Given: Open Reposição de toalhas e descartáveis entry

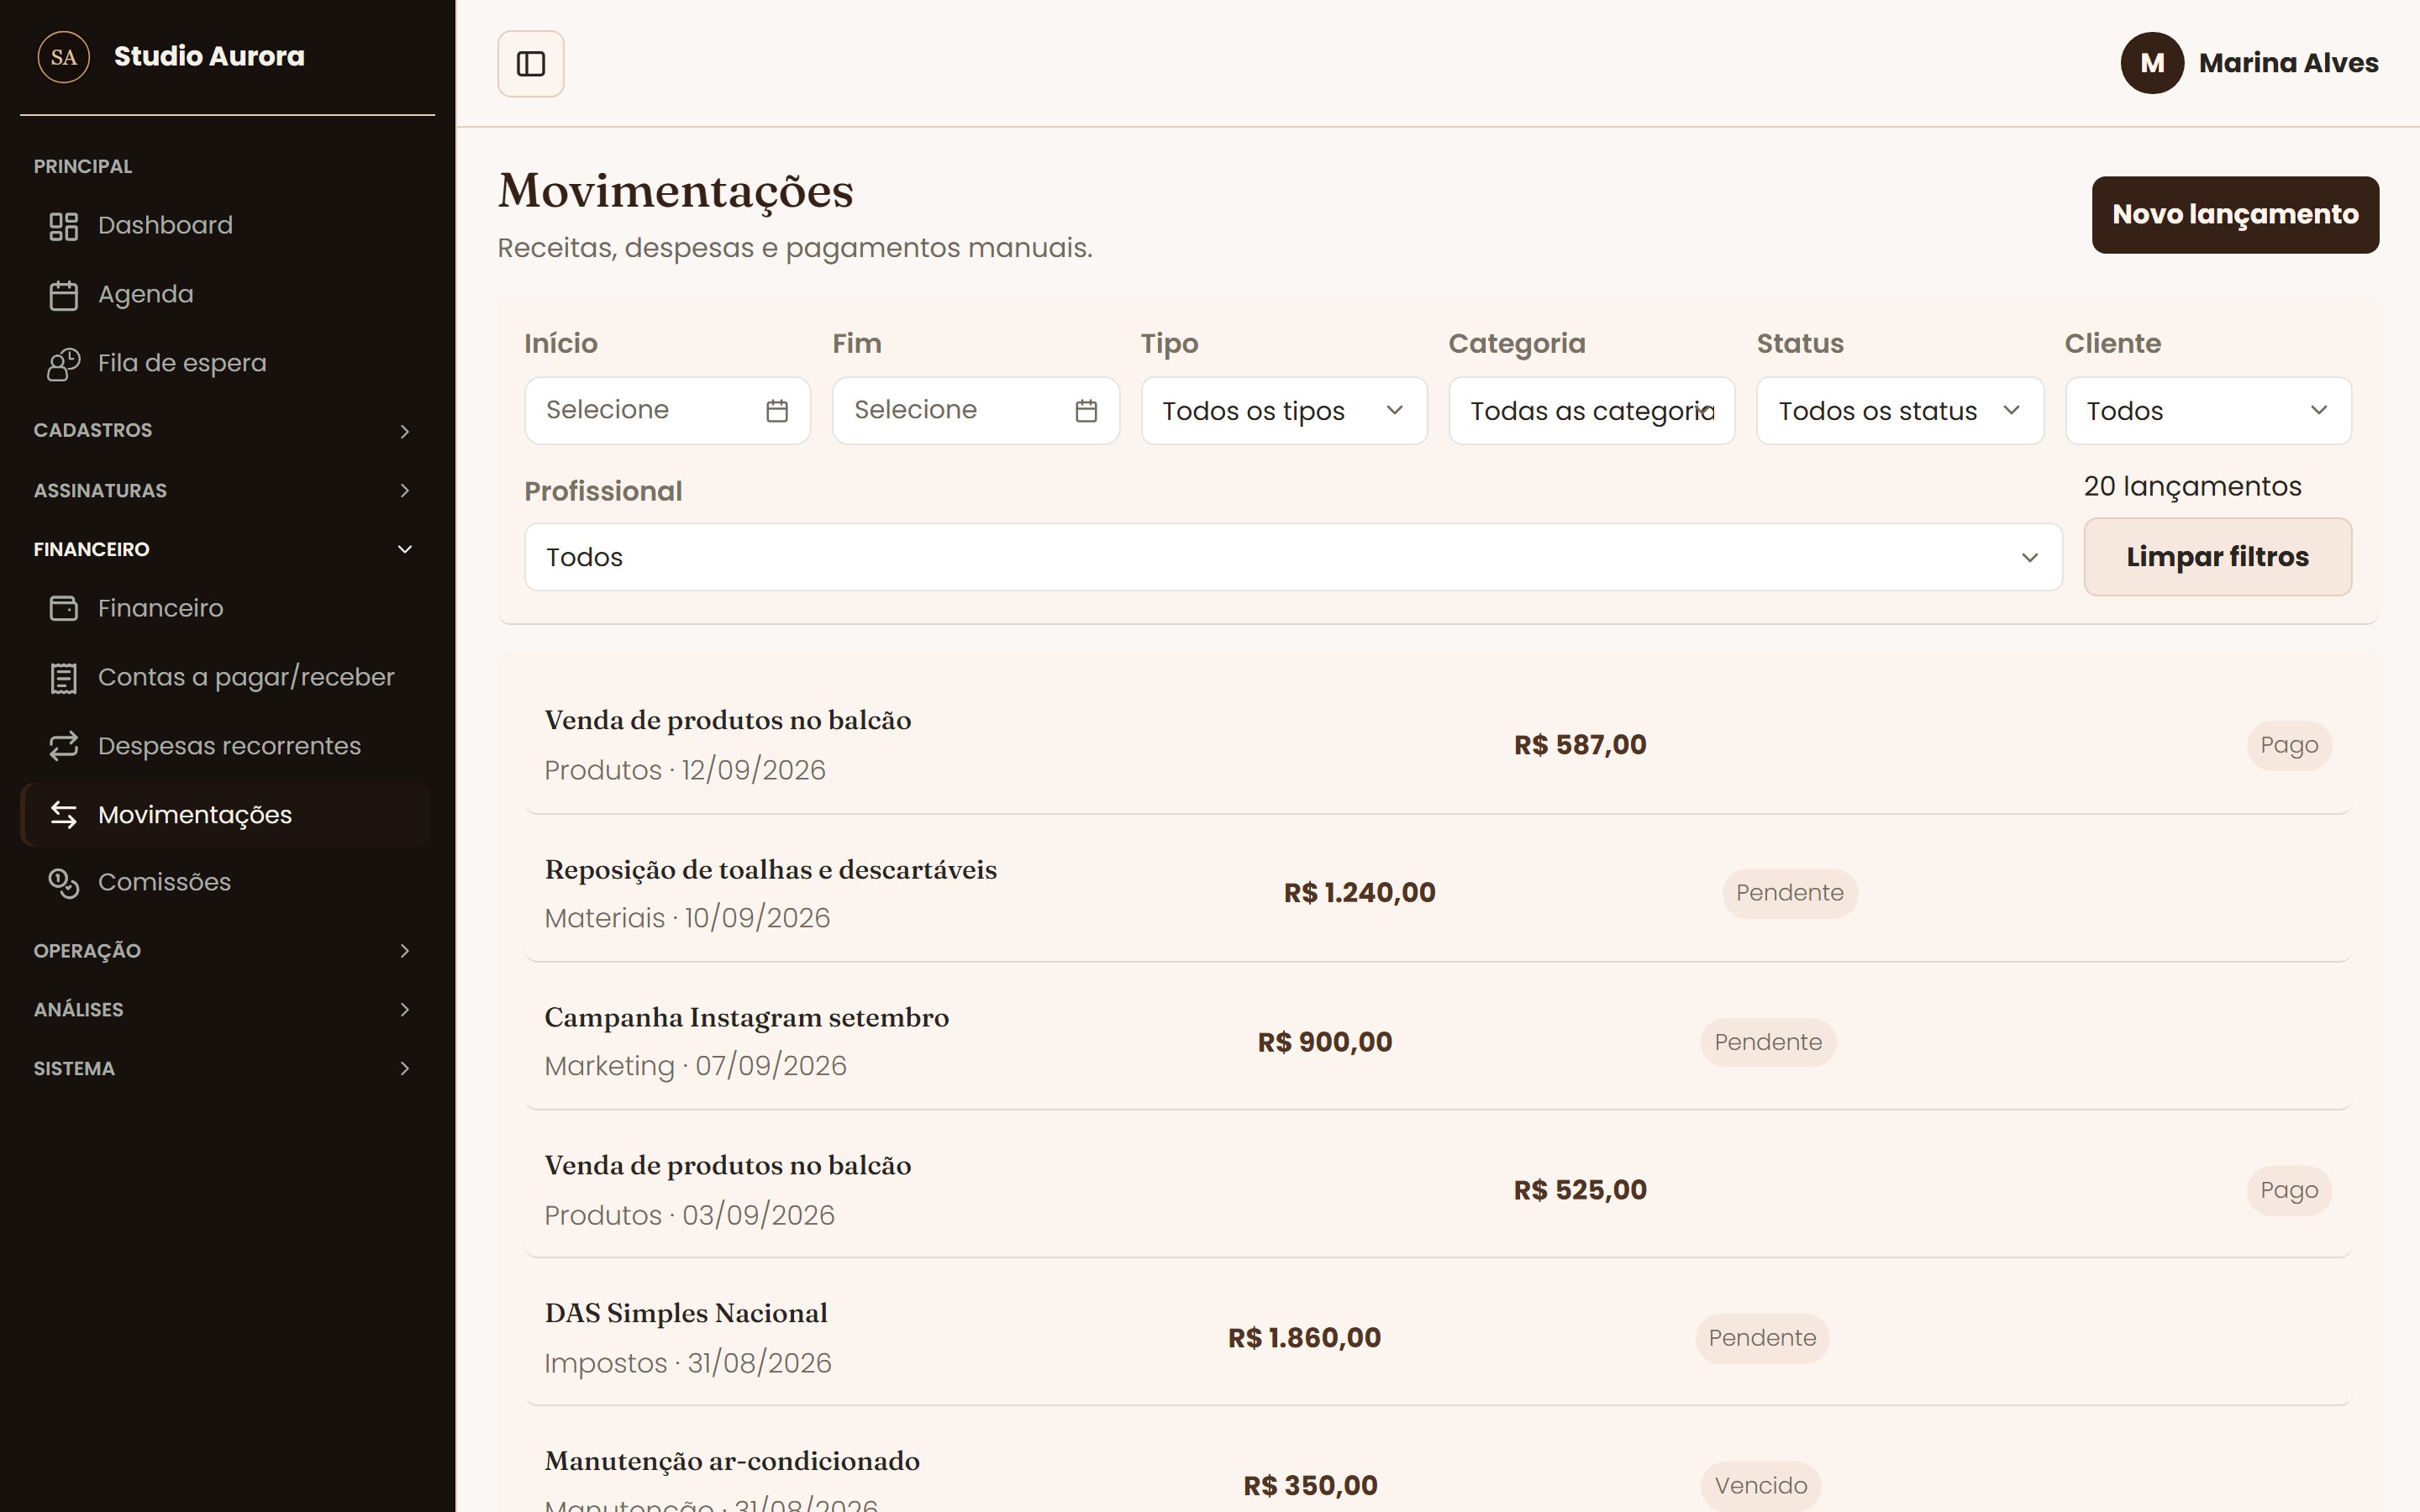Looking at the screenshot, I should click(x=1438, y=893).
